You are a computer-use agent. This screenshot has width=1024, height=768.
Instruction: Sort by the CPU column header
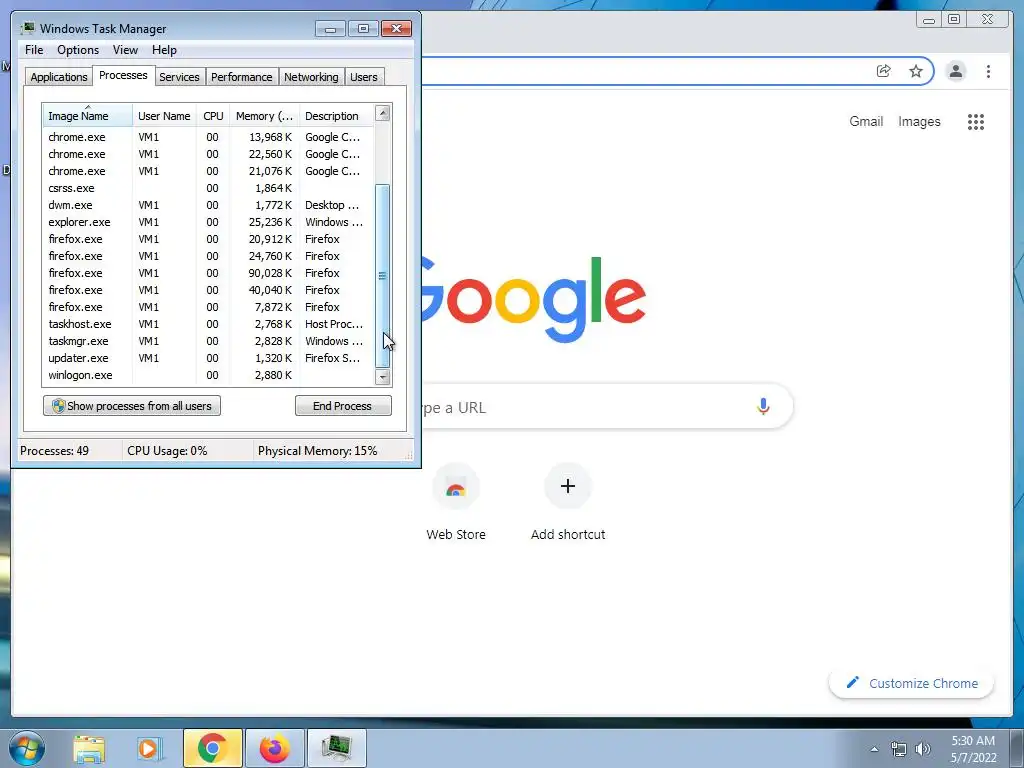point(213,116)
